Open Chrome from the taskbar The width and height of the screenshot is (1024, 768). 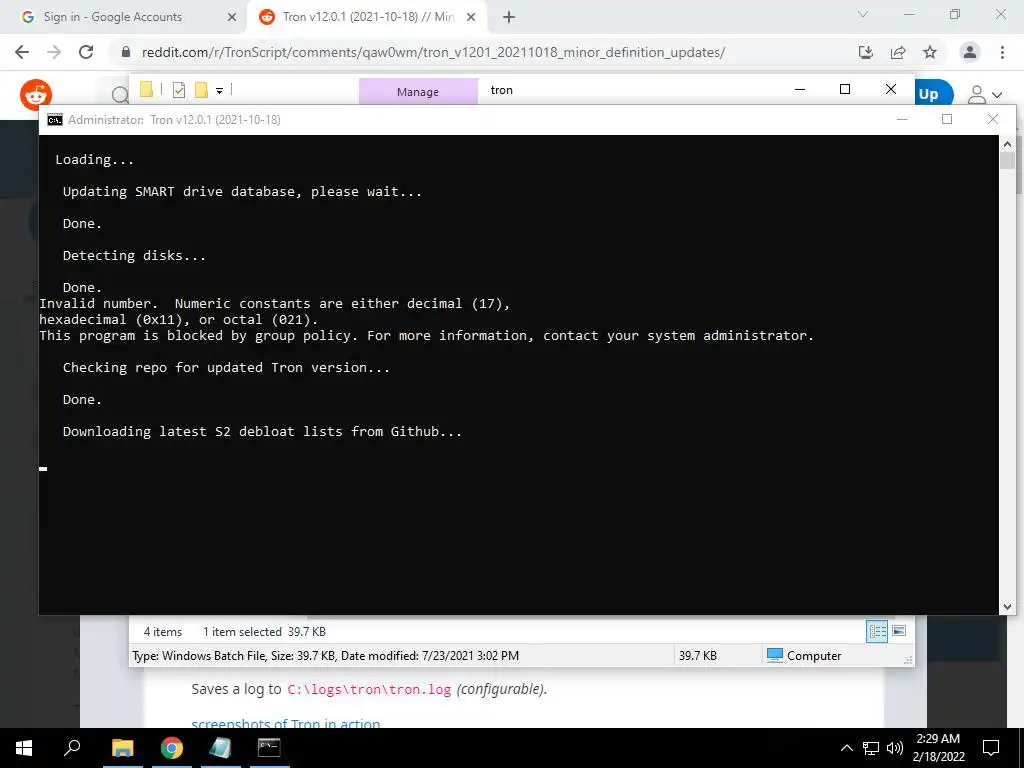click(x=171, y=748)
